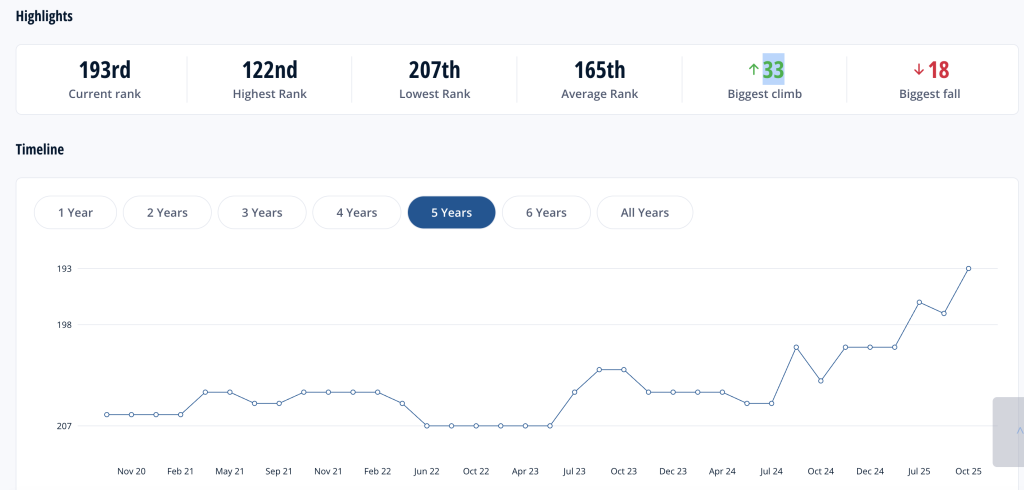Show All Years of ranking history
Screen dimensions: 1024x490
point(645,212)
